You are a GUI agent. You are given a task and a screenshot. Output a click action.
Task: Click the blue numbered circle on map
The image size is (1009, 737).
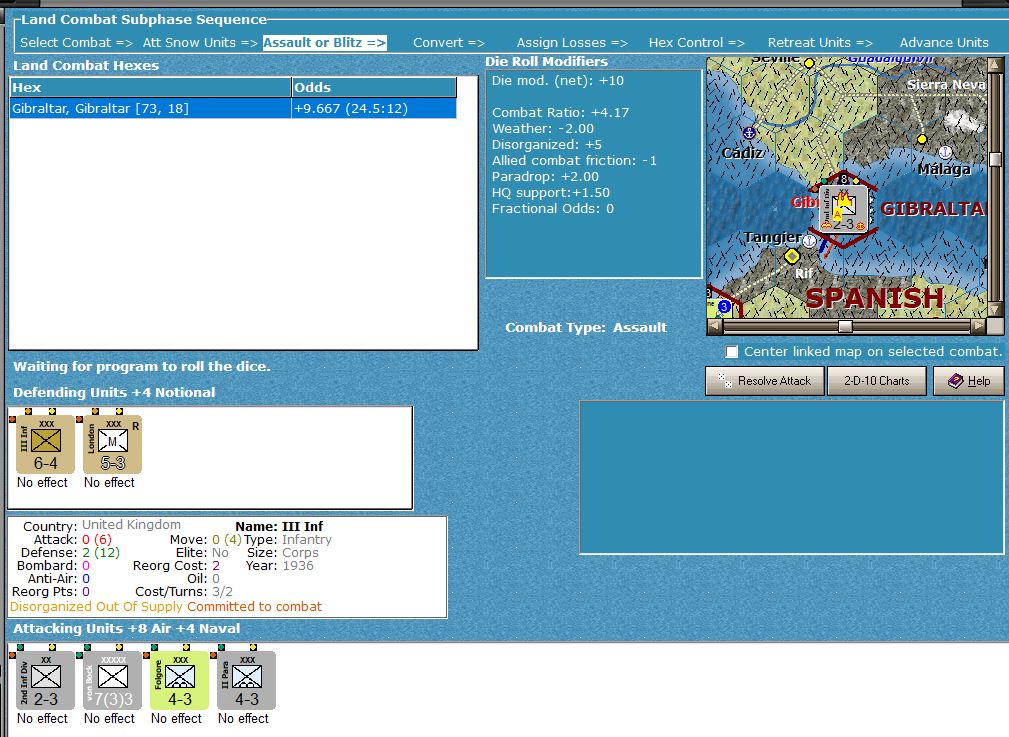point(724,306)
